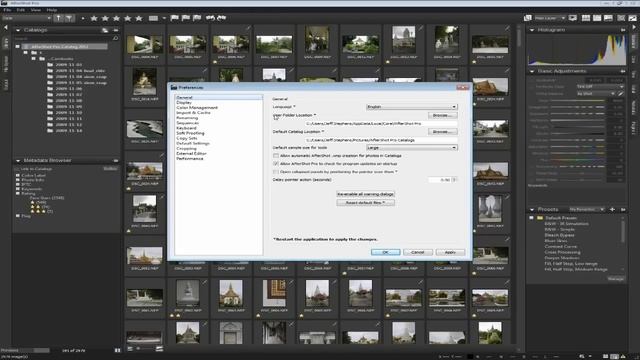Screen dimensions: 640x360
Task: Select External Editor in Preferences list
Action: click(191, 153)
